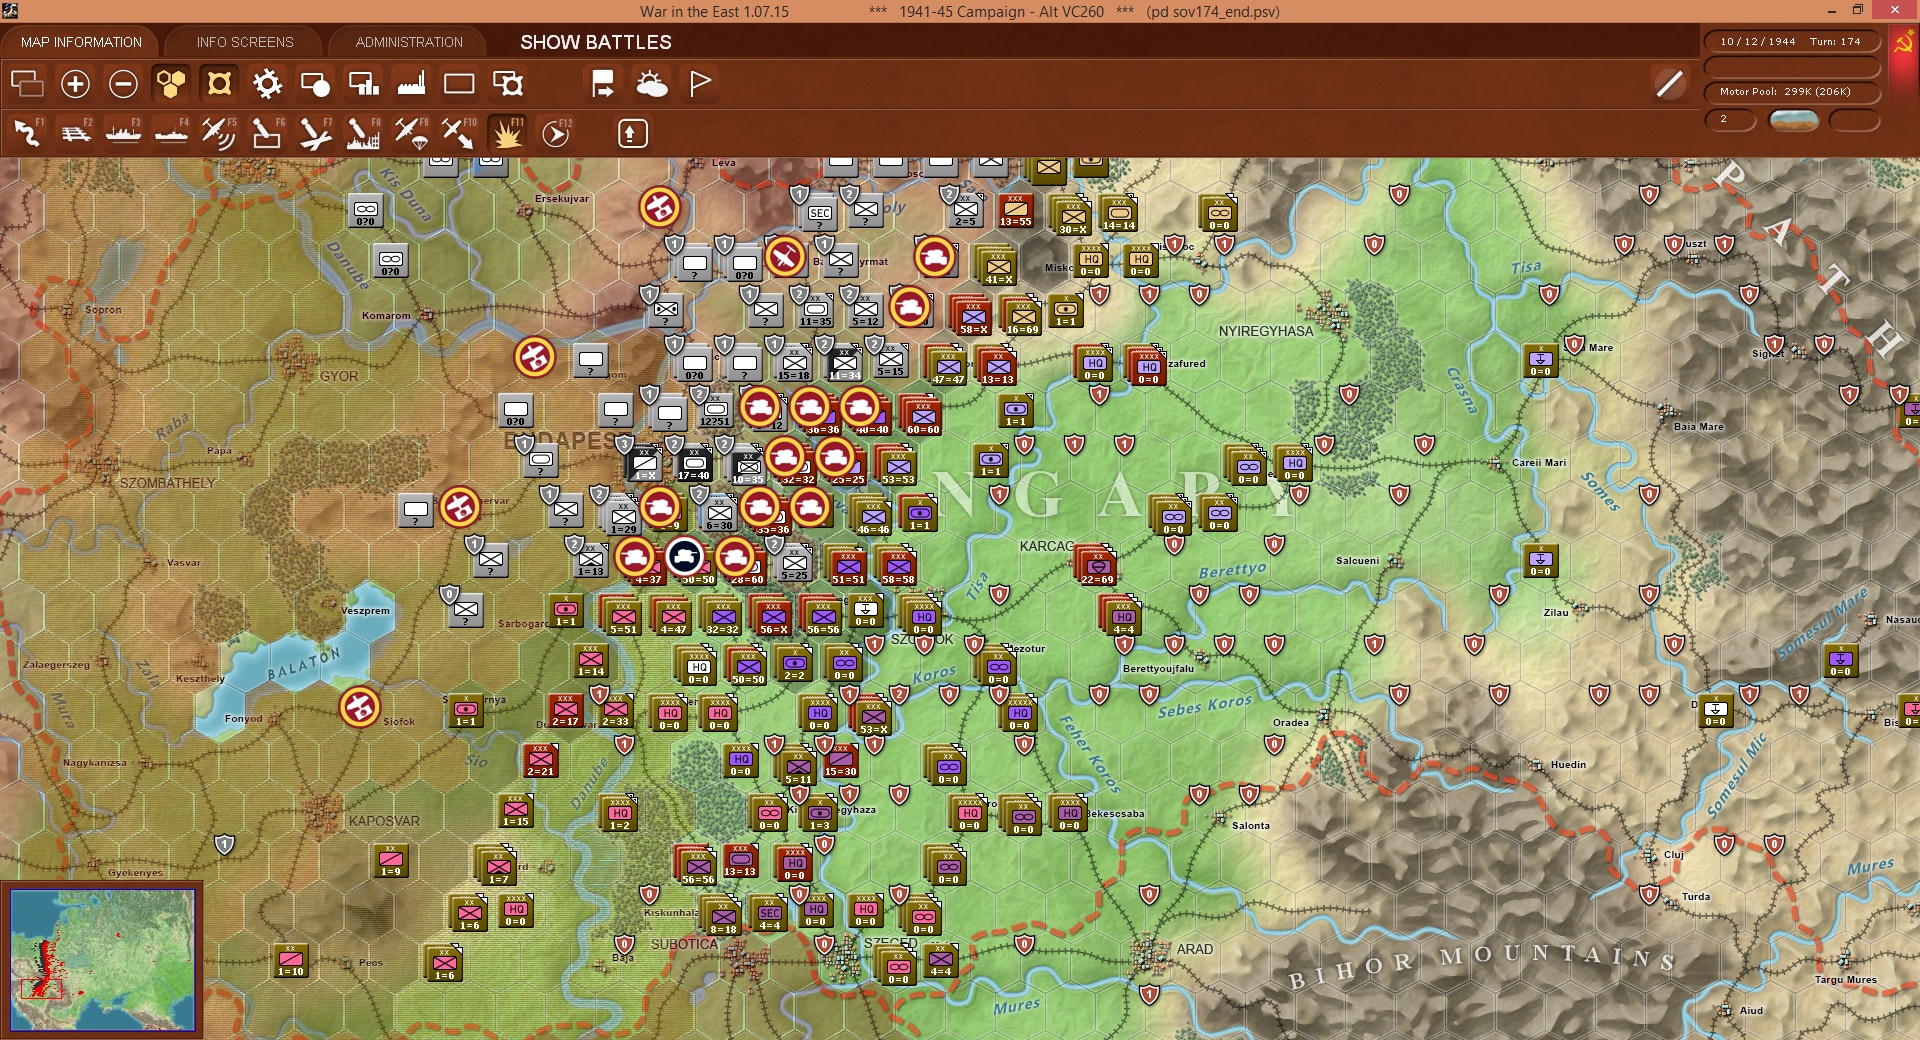
Task: Select the unit counter labeled 16=69
Action: click(1022, 316)
